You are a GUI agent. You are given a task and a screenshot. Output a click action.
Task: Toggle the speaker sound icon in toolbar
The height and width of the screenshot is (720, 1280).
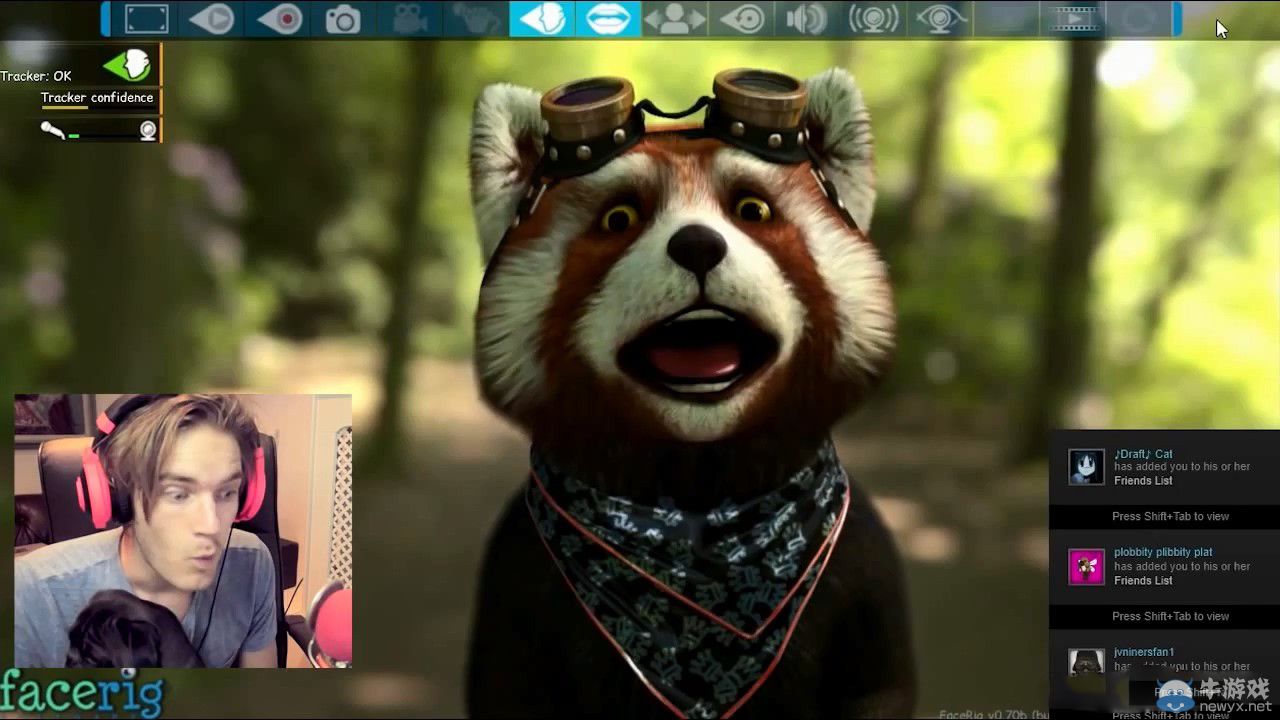[806, 19]
